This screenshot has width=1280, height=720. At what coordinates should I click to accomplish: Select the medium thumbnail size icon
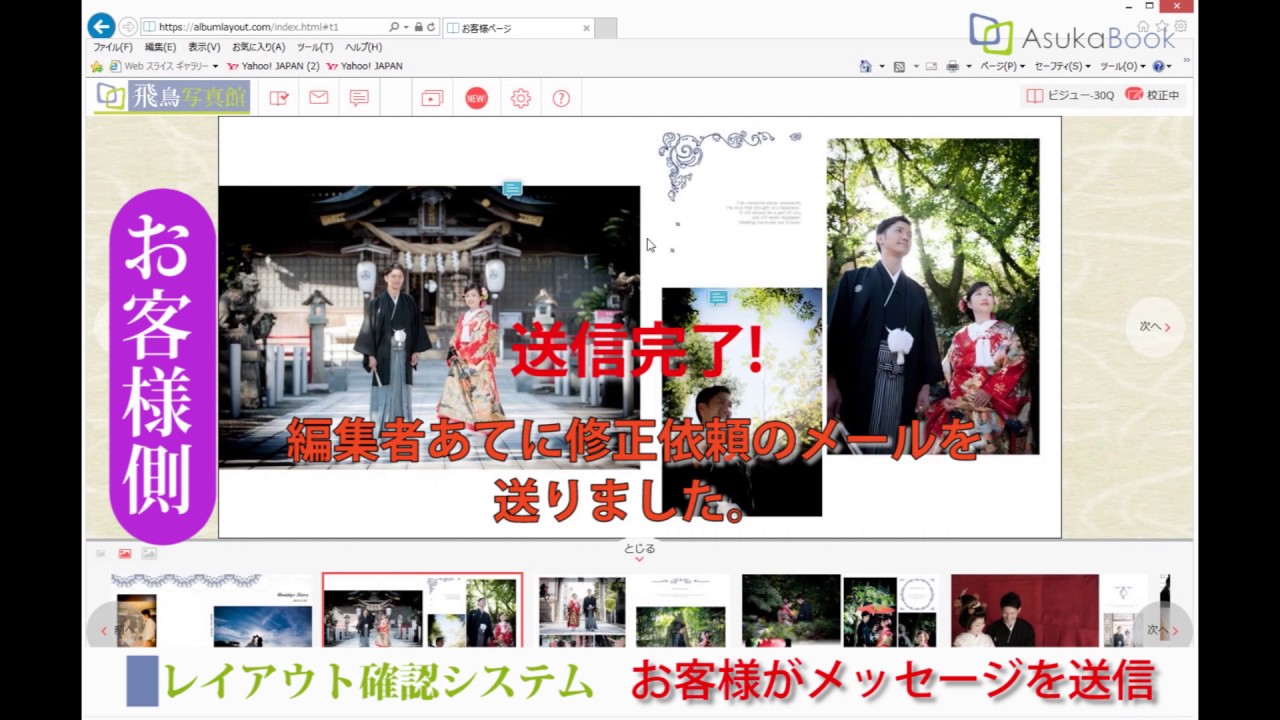(125, 553)
